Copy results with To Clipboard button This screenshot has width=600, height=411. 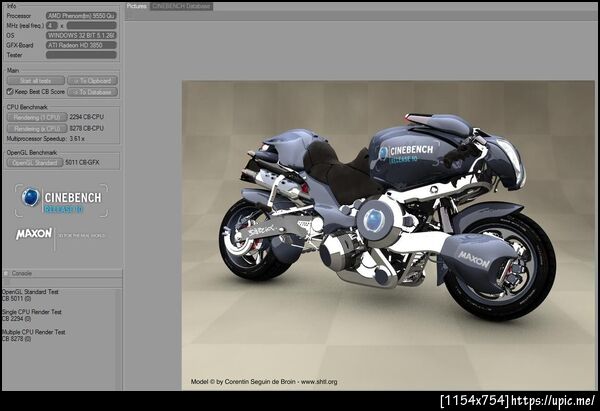pyautogui.click(x=92, y=81)
